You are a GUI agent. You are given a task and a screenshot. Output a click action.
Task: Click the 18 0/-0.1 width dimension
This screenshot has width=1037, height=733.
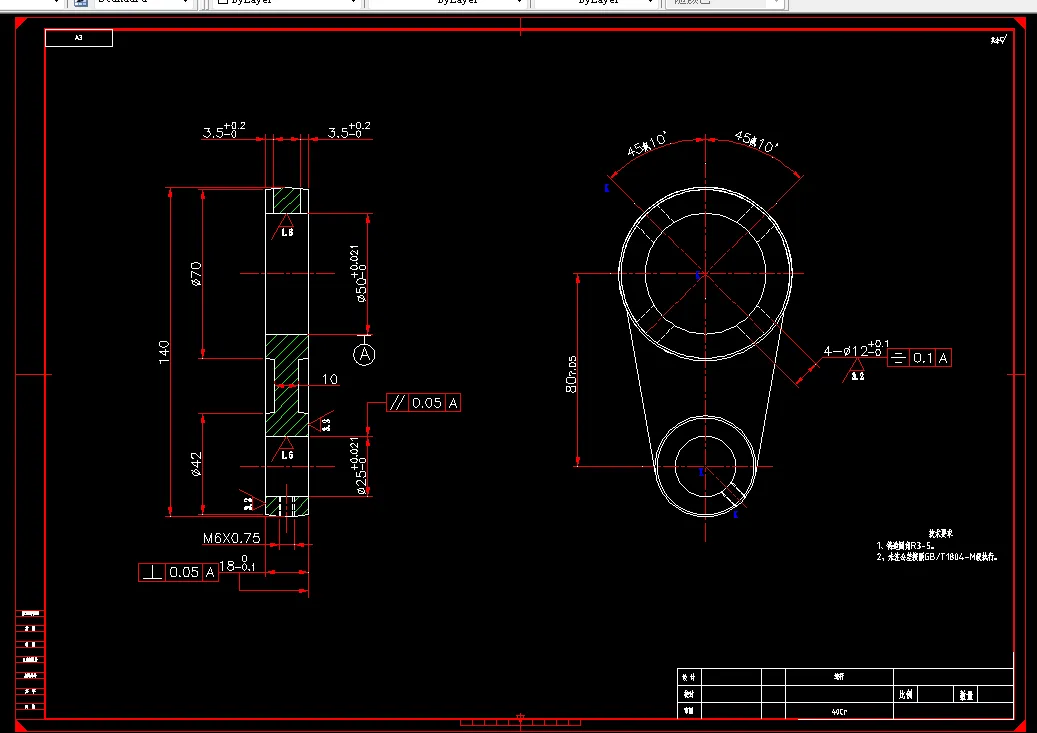(x=237, y=565)
